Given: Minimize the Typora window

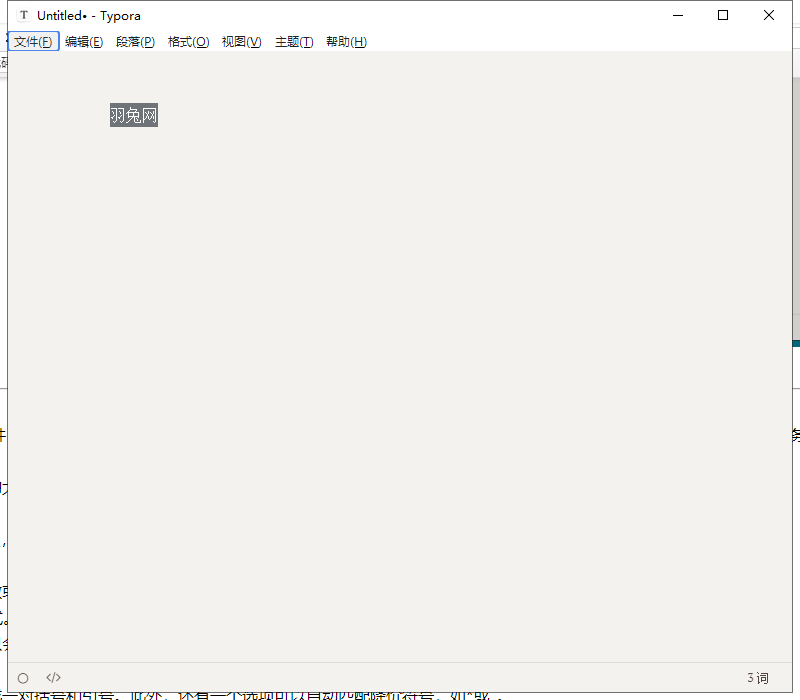Looking at the screenshot, I should point(678,15).
